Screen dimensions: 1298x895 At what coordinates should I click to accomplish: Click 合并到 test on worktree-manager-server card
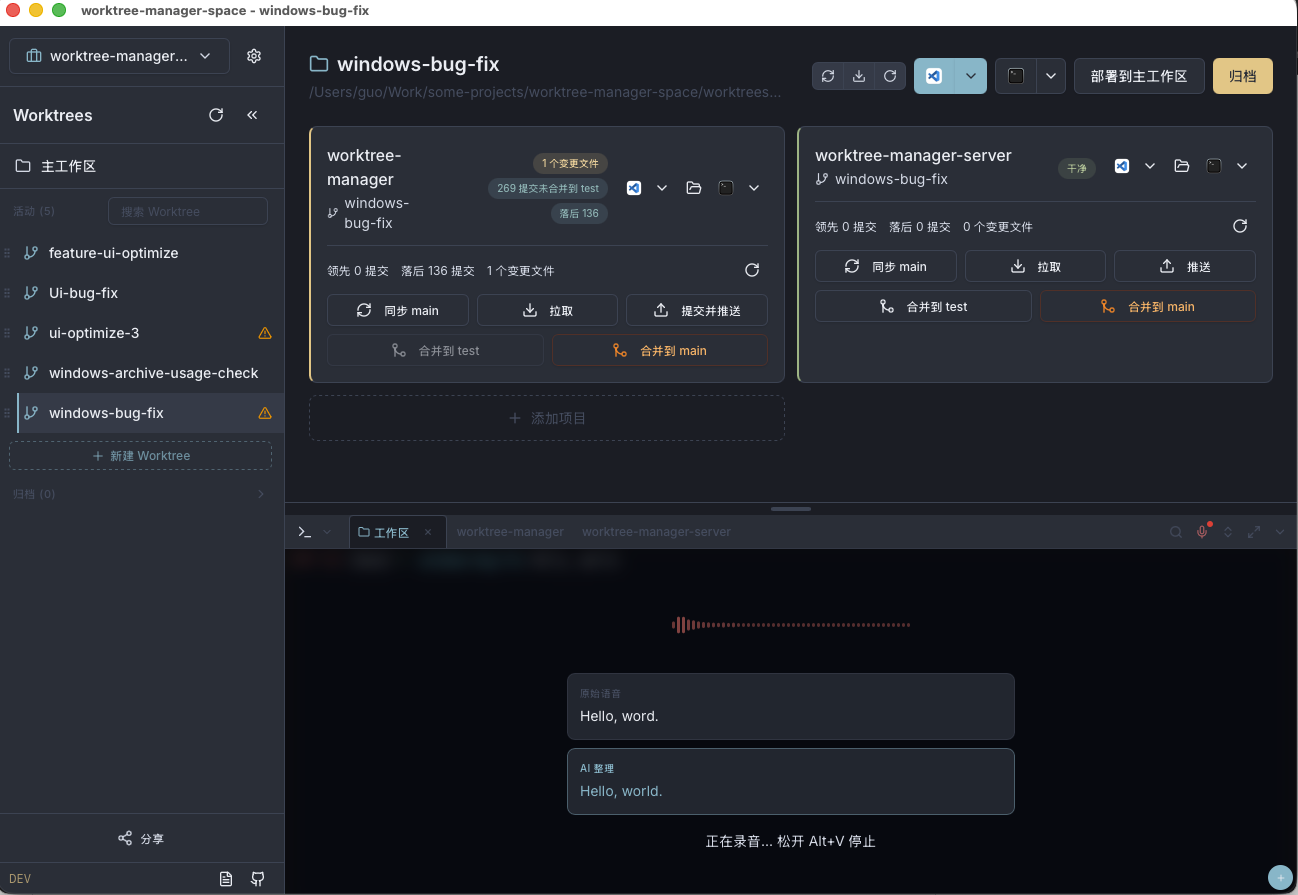[923, 306]
